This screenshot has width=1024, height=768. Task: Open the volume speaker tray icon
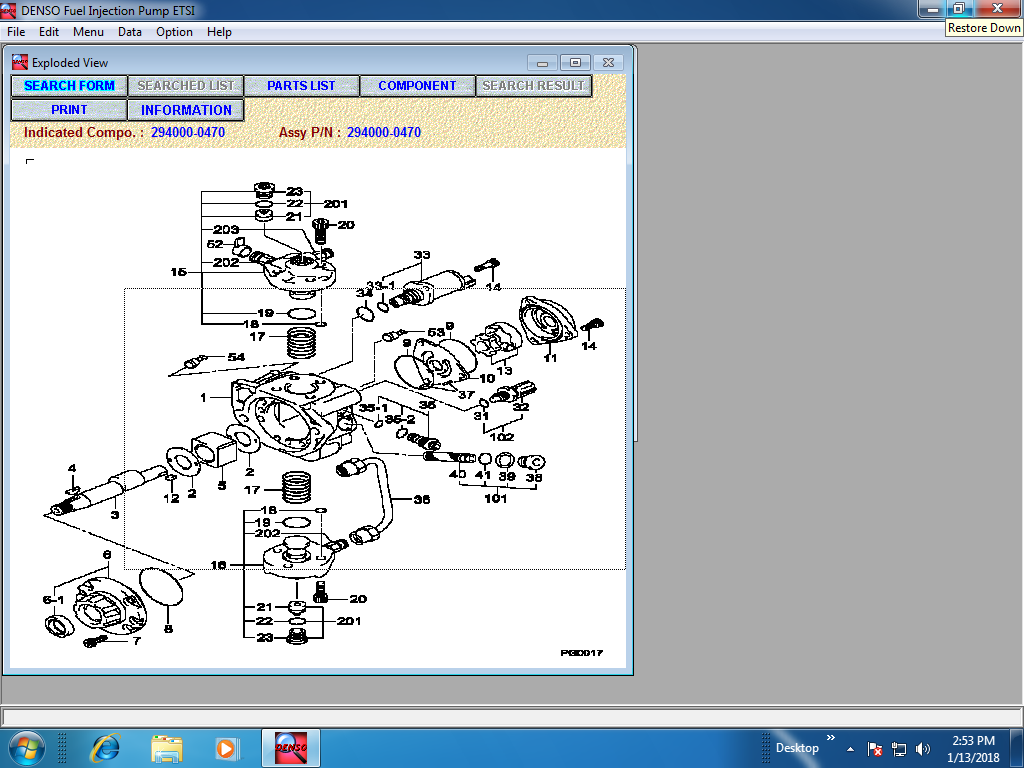point(923,749)
